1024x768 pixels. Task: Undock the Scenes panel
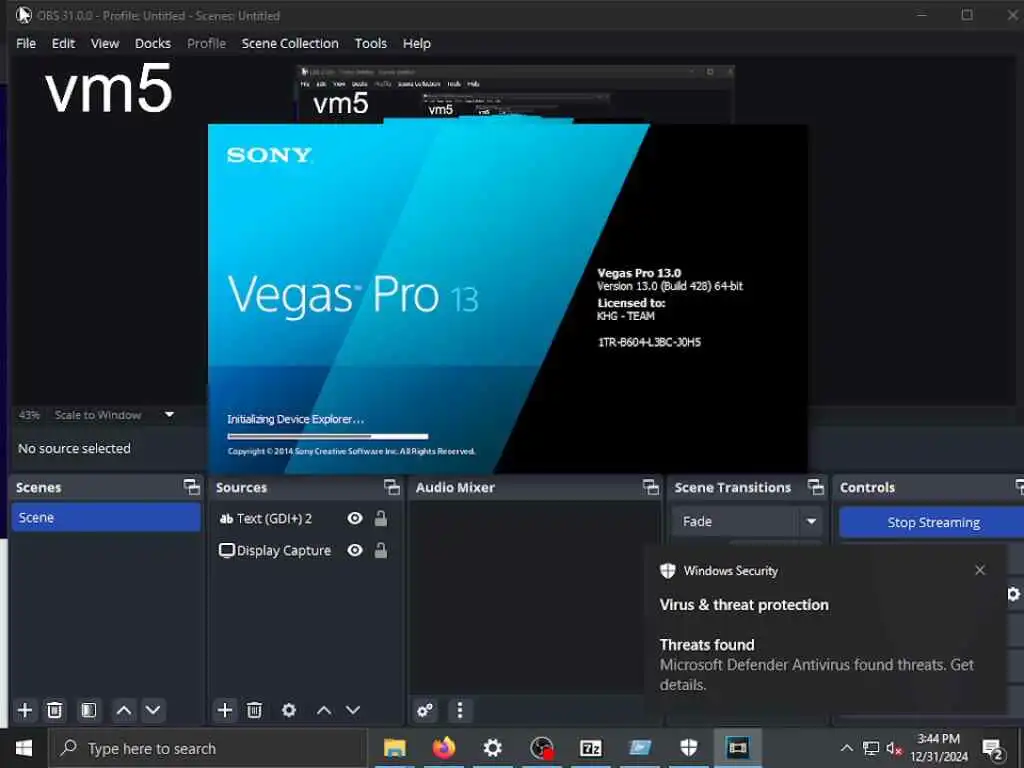191,487
